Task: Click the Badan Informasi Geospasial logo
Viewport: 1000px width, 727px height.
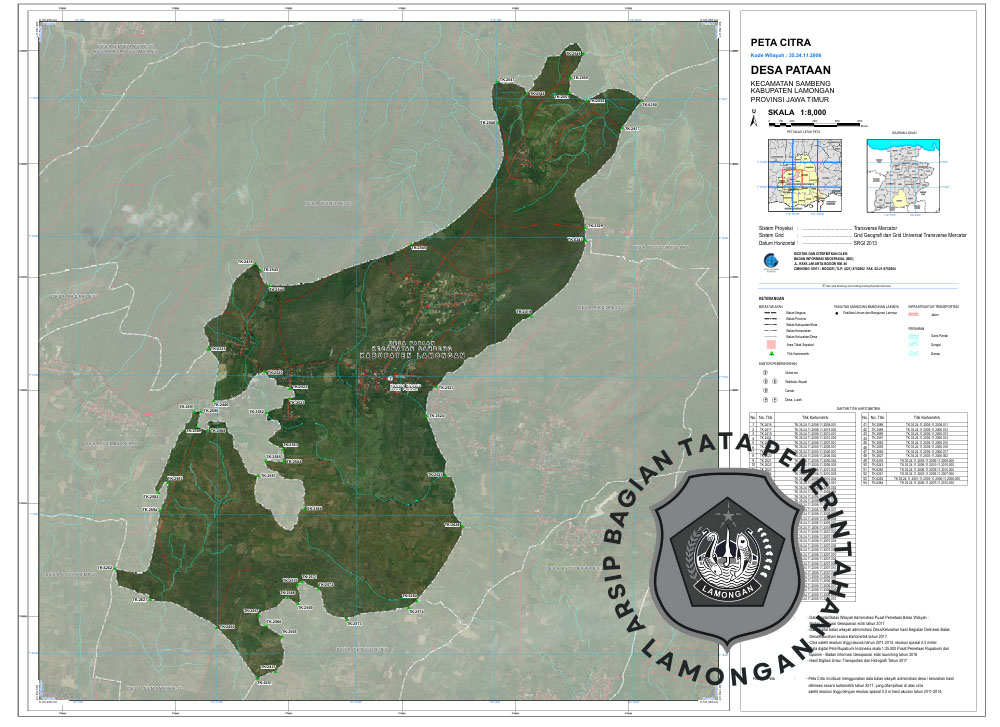Action: [x=769, y=261]
